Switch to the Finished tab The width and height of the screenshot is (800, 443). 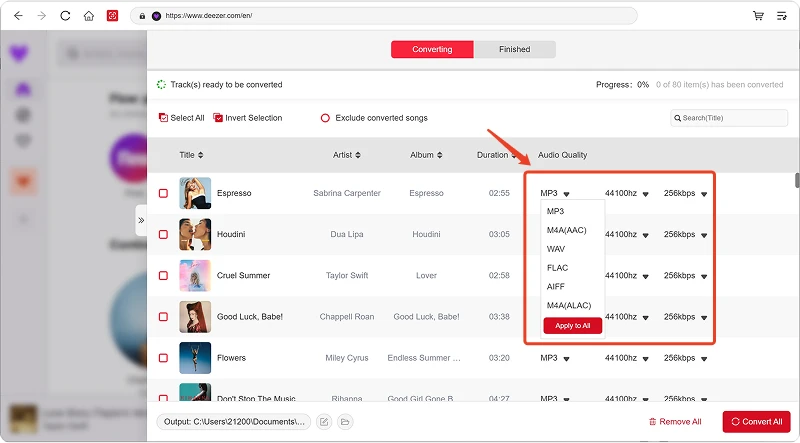pyautogui.click(x=514, y=50)
